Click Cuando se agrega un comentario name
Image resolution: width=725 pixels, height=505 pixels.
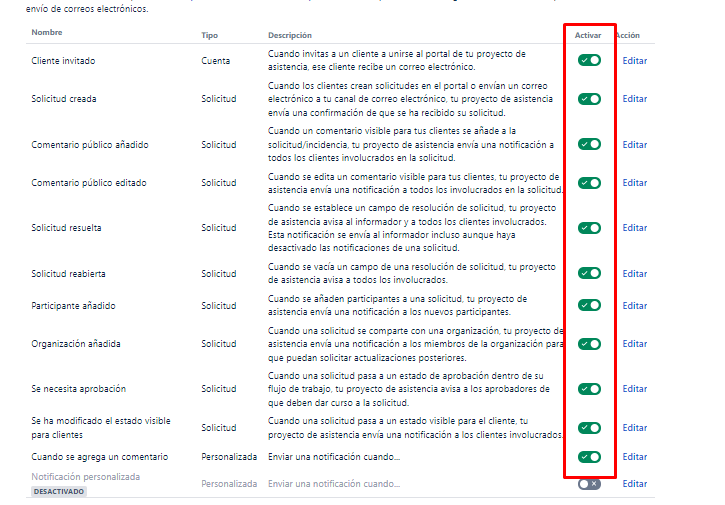coord(99,456)
